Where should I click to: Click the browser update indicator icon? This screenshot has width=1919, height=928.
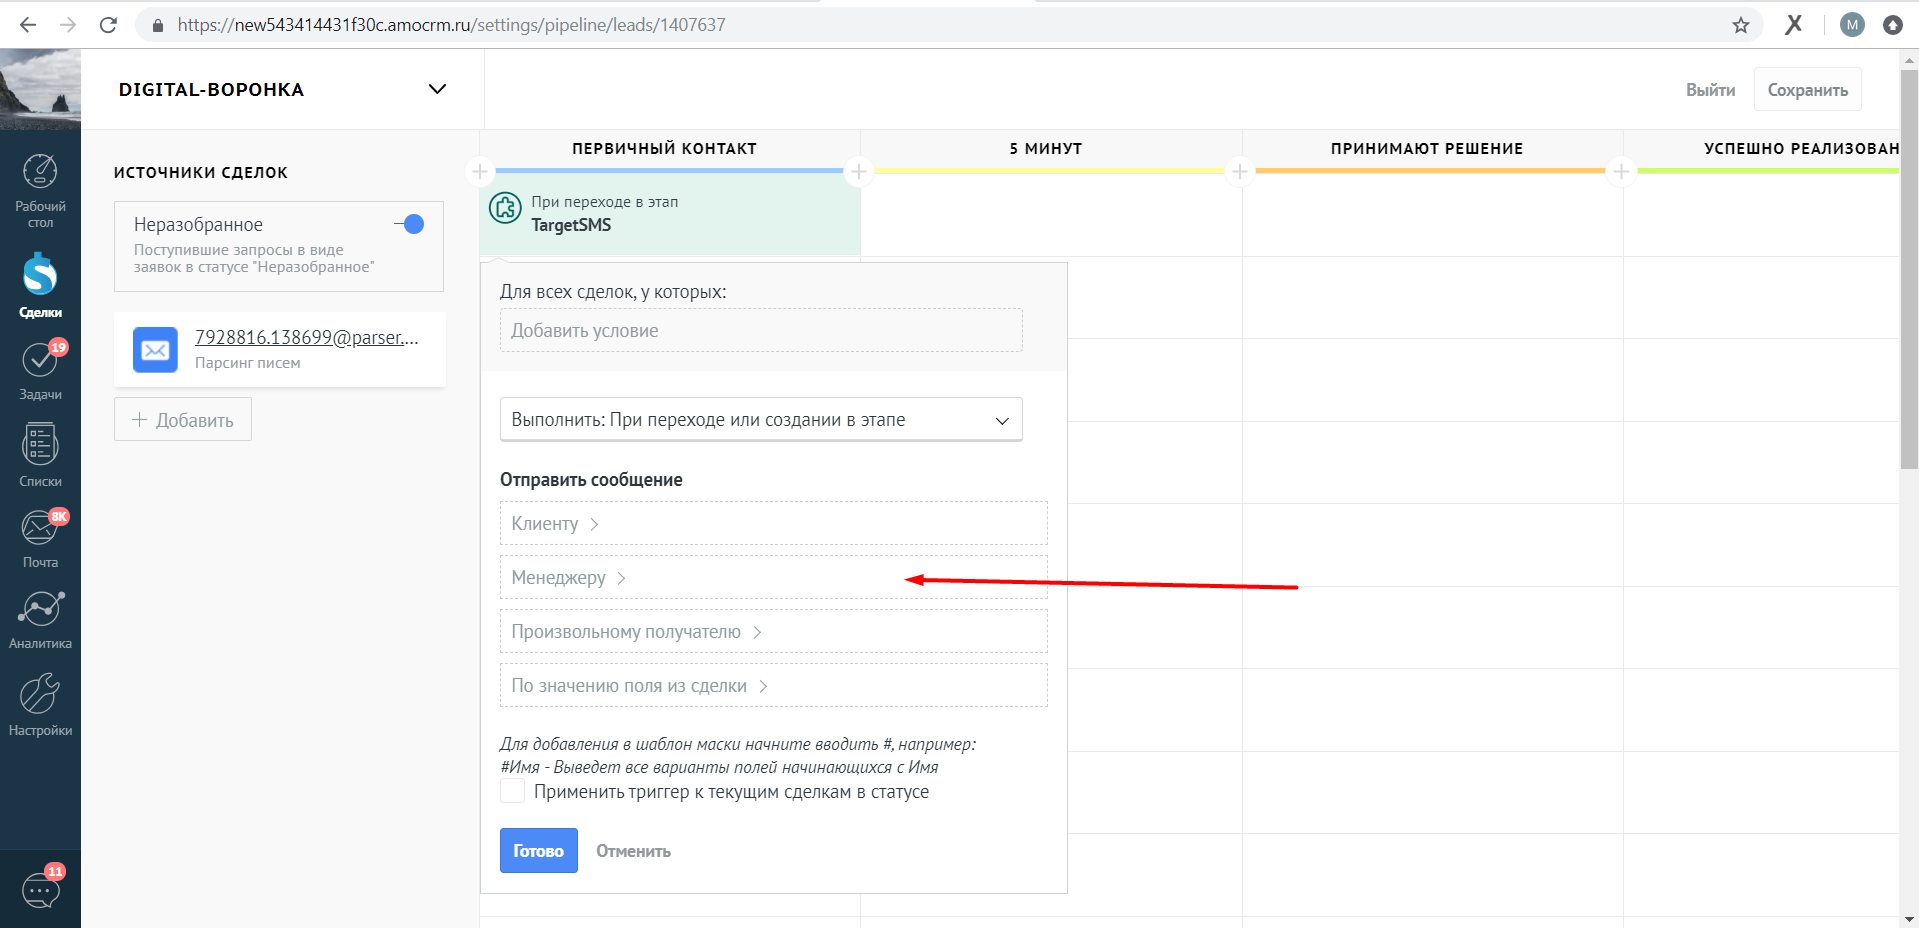(1892, 25)
